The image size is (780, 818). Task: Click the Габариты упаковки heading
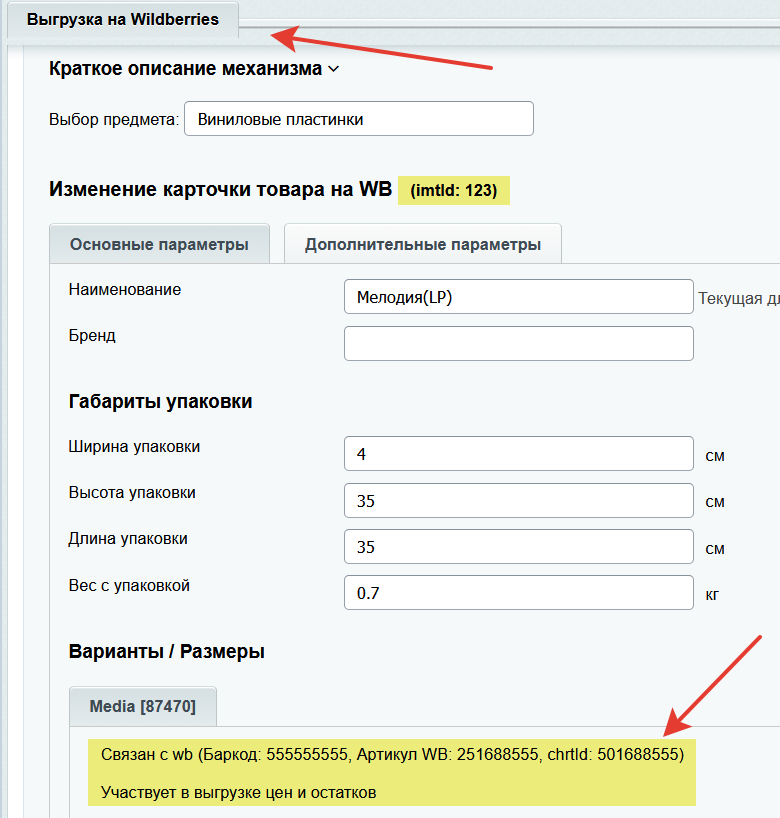pyautogui.click(x=160, y=402)
